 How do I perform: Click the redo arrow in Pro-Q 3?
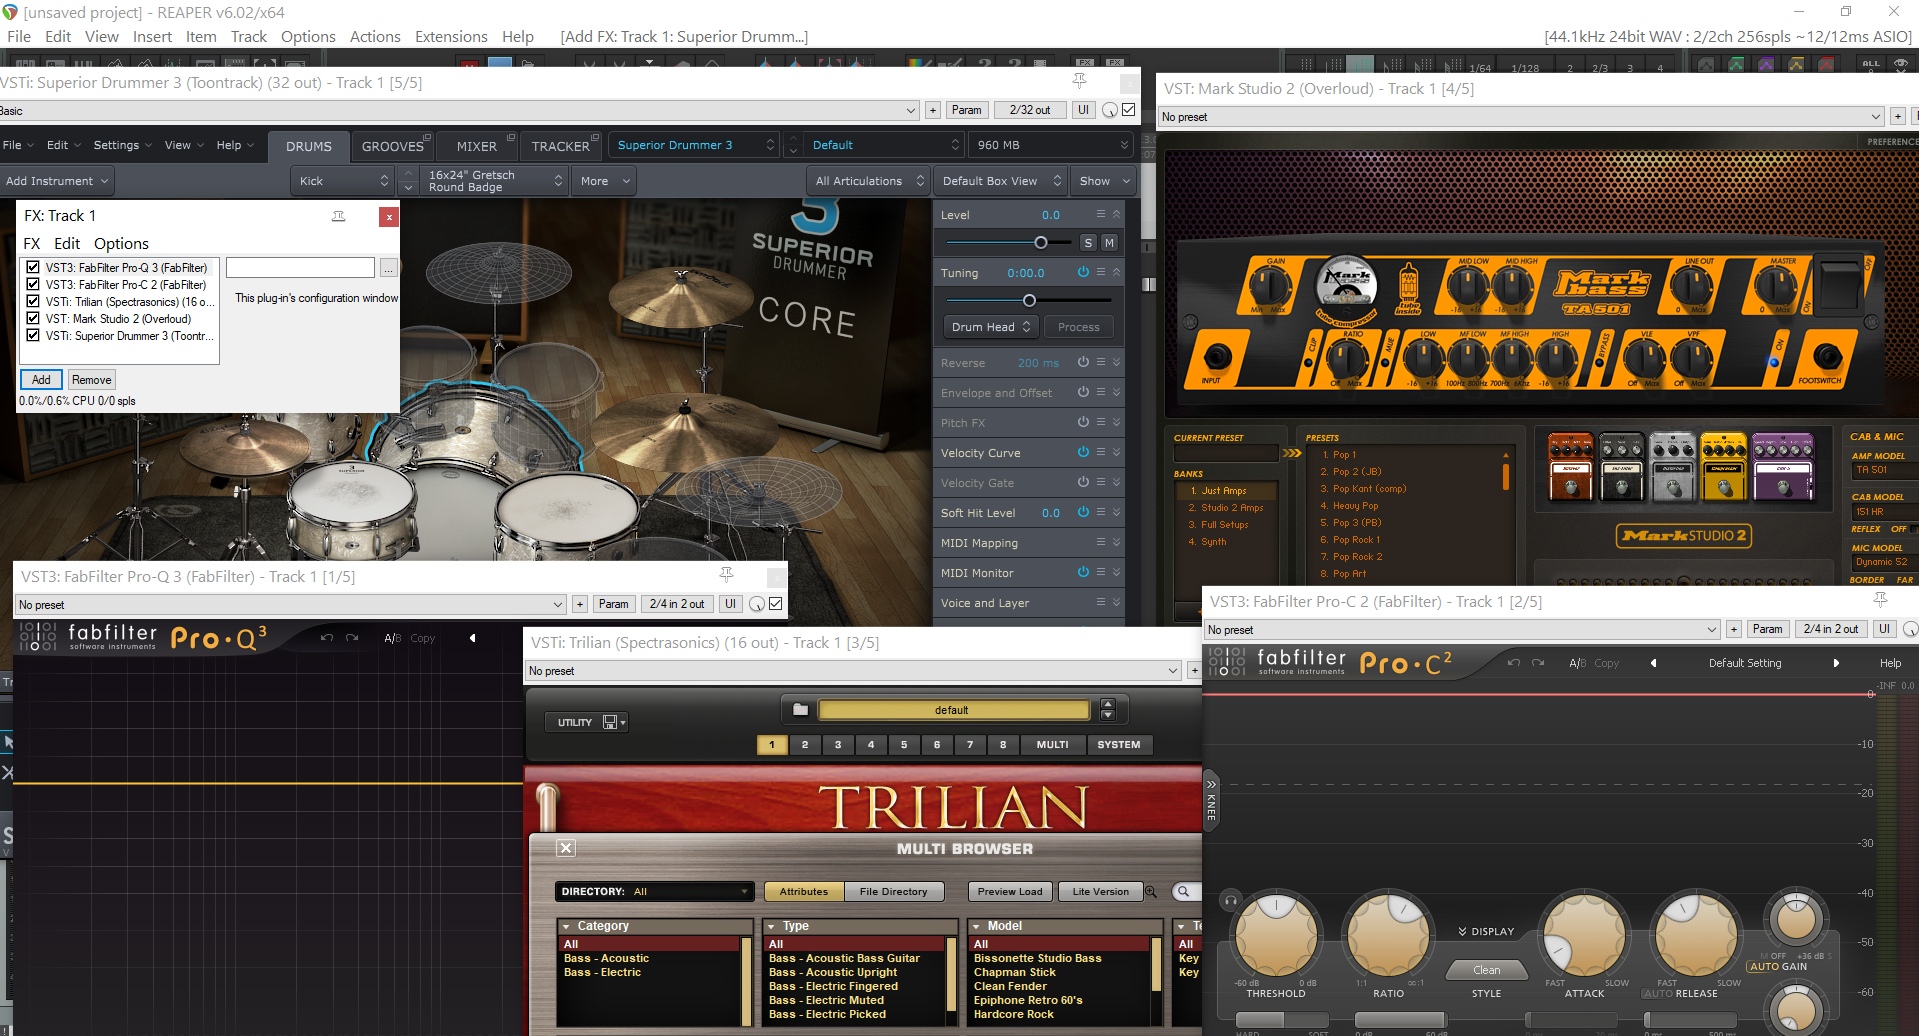pos(352,638)
